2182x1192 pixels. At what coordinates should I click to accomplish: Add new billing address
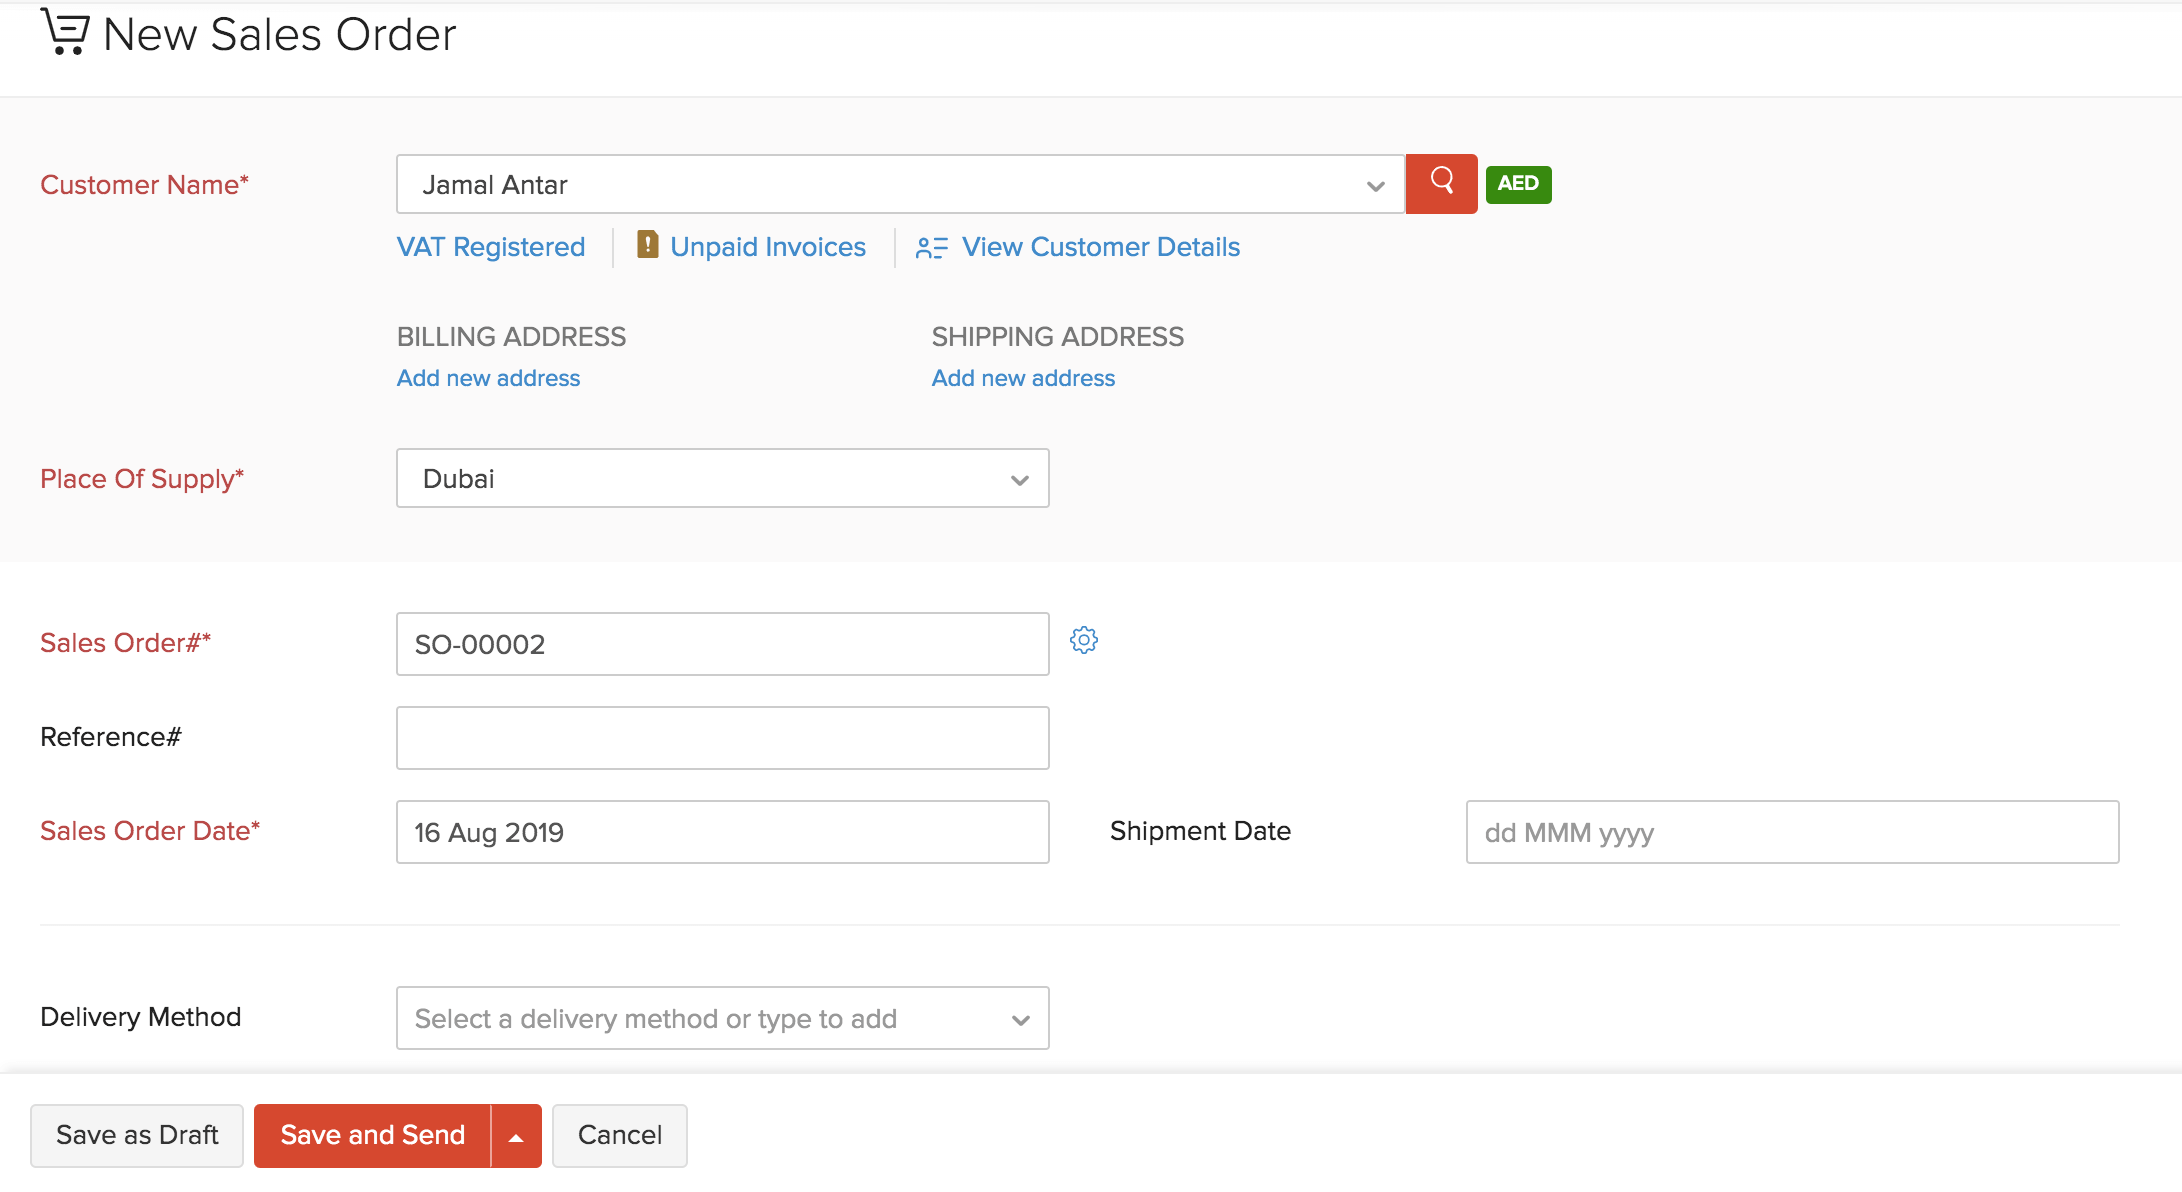[488, 378]
